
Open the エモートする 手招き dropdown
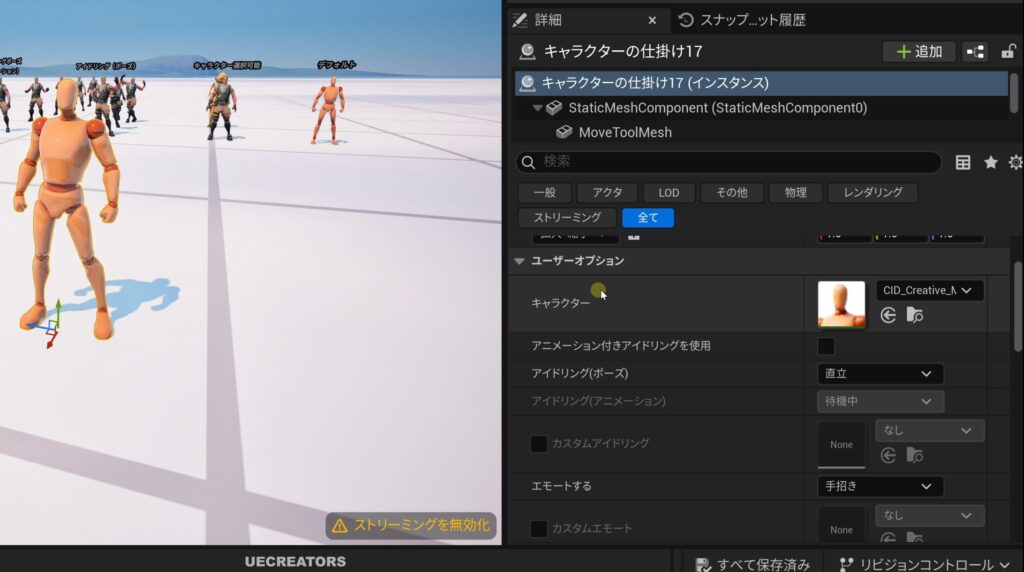(880, 487)
